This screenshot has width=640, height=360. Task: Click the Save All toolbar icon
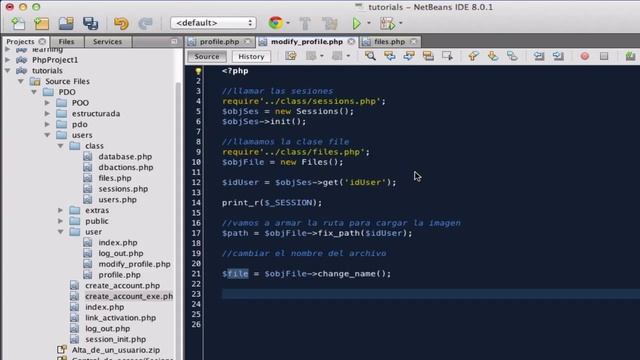pyautogui.click(x=90, y=23)
